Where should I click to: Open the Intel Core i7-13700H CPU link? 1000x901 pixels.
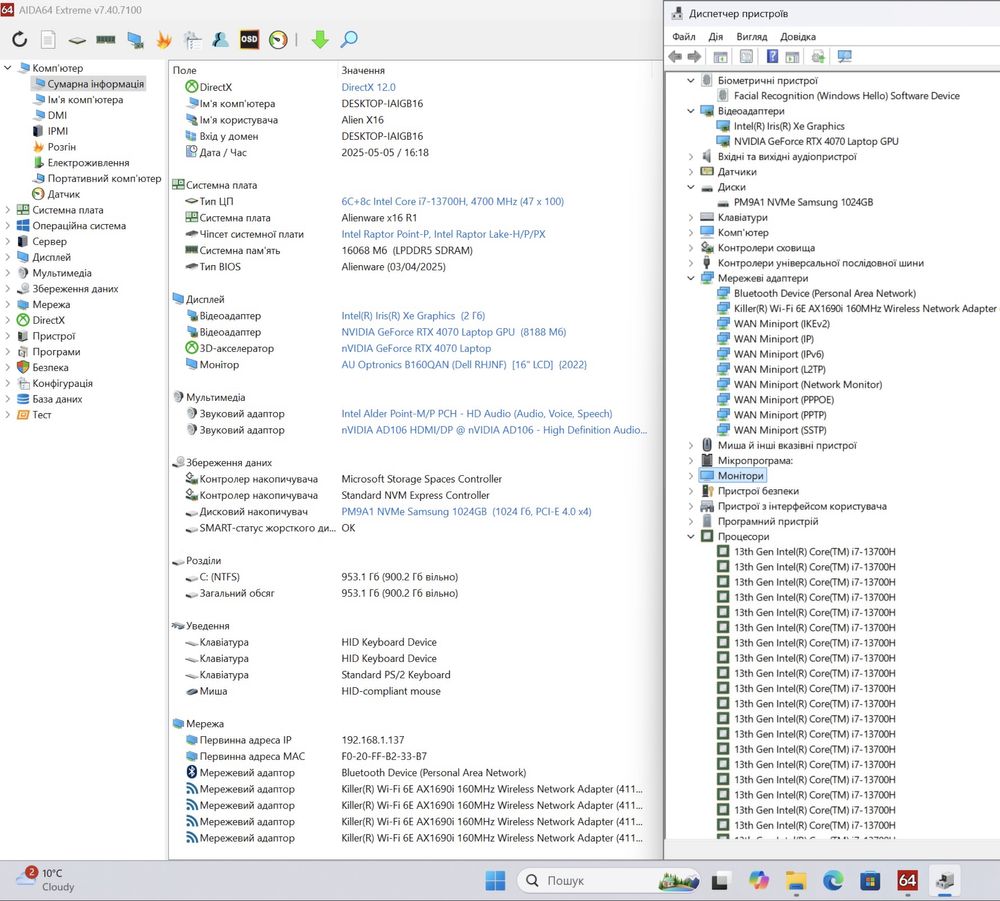click(452, 201)
